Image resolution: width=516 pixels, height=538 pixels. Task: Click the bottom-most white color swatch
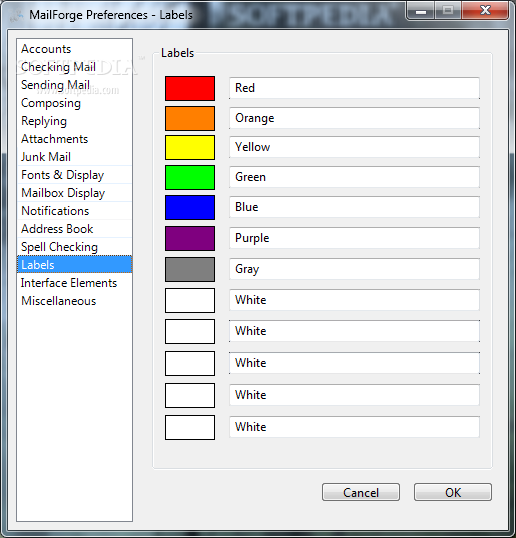190,428
